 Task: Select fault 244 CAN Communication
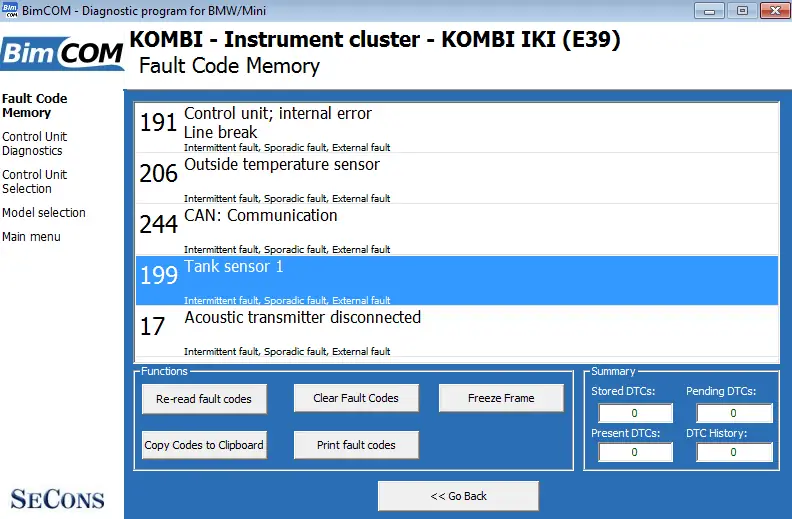[x=457, y=230]
